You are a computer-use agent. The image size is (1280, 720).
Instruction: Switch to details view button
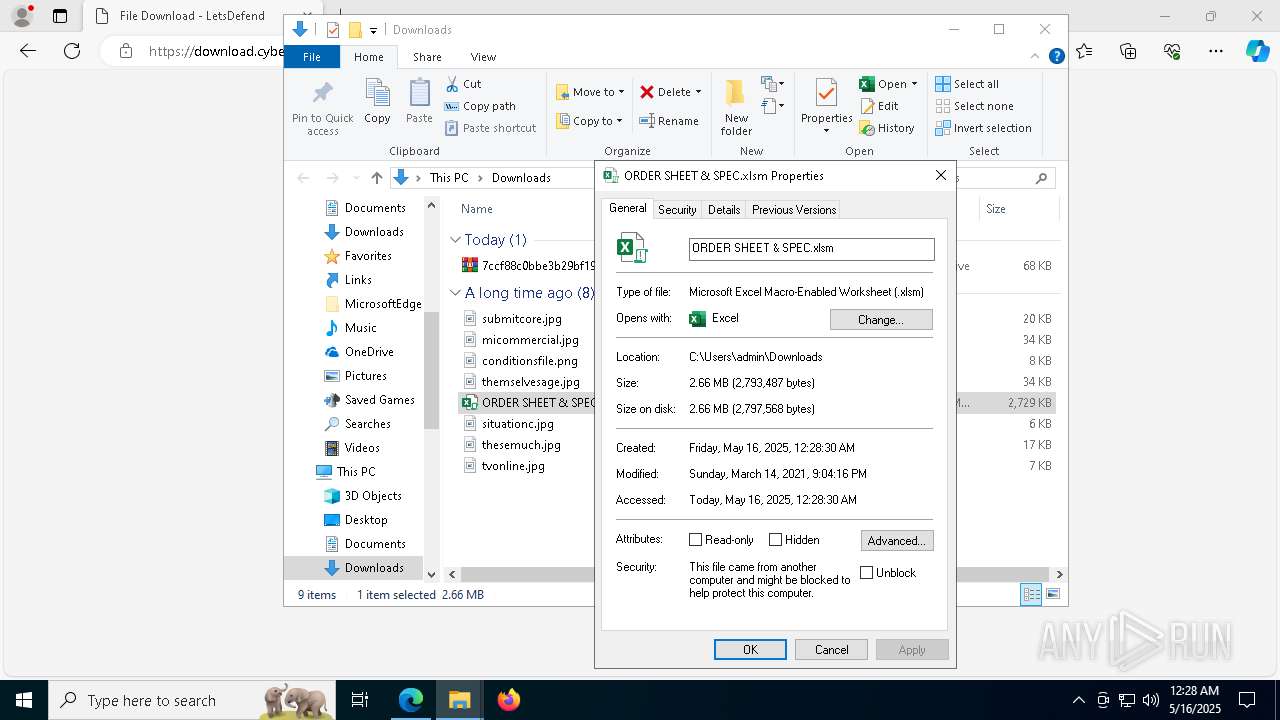click(x=1031, y=595)
